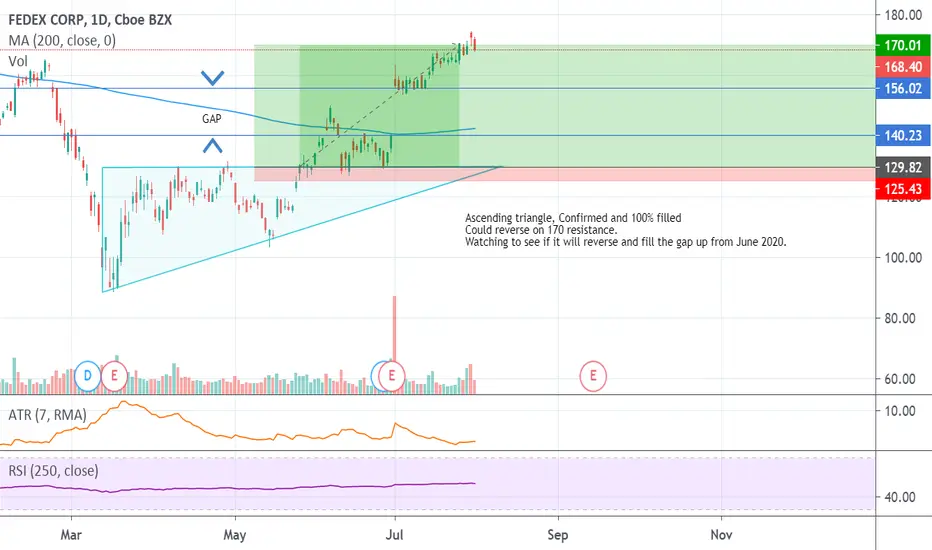Screen dimensions: 932x550
Task: Click the Nov label on the time axis
Action: (x=721, y=535)
